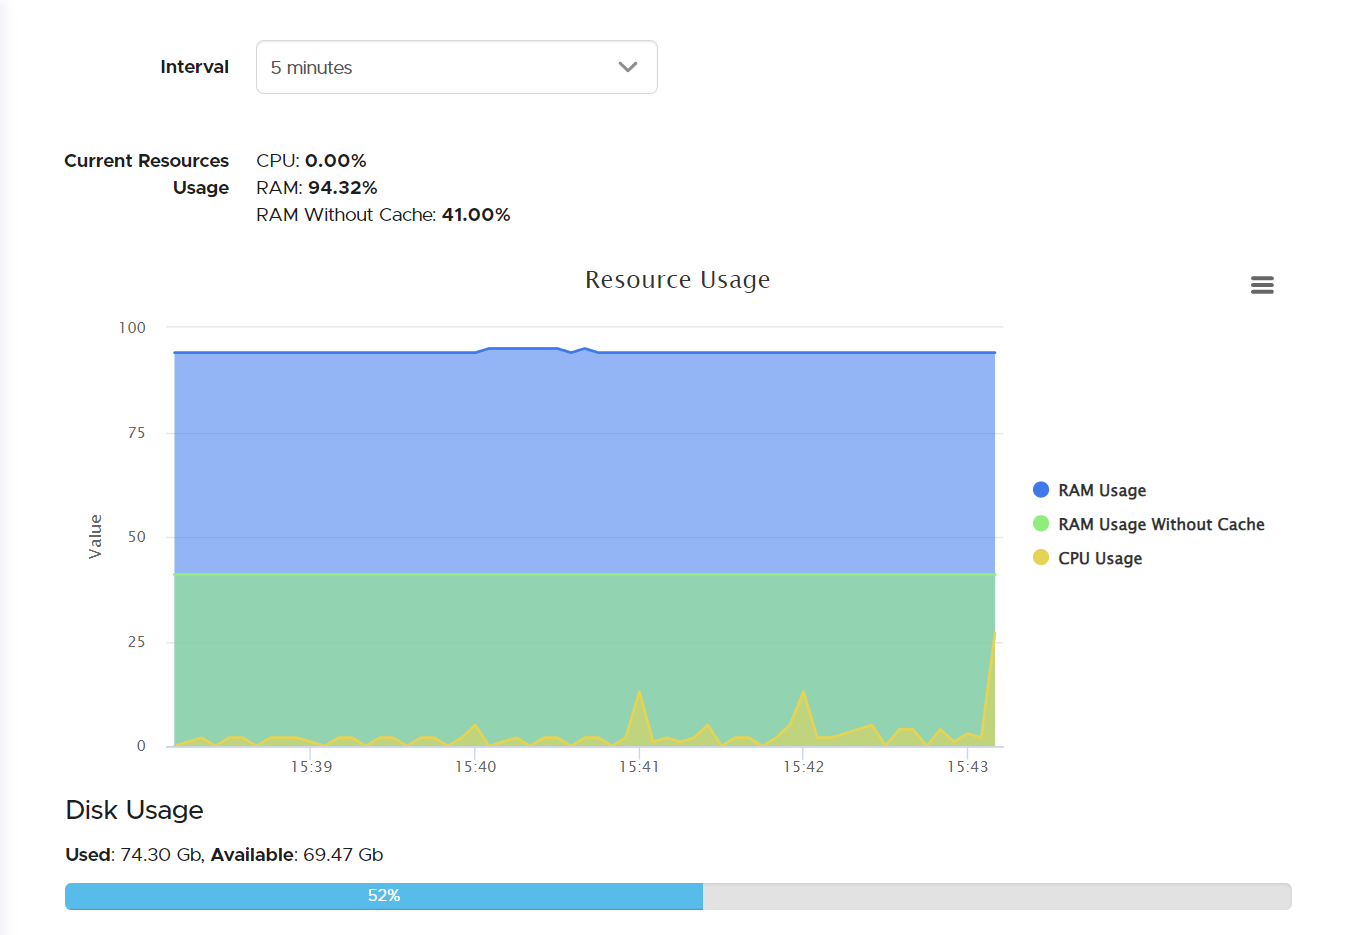Click the Disk Usage heading
Viewport: 1352px width, 935px height.
[134, 810]
